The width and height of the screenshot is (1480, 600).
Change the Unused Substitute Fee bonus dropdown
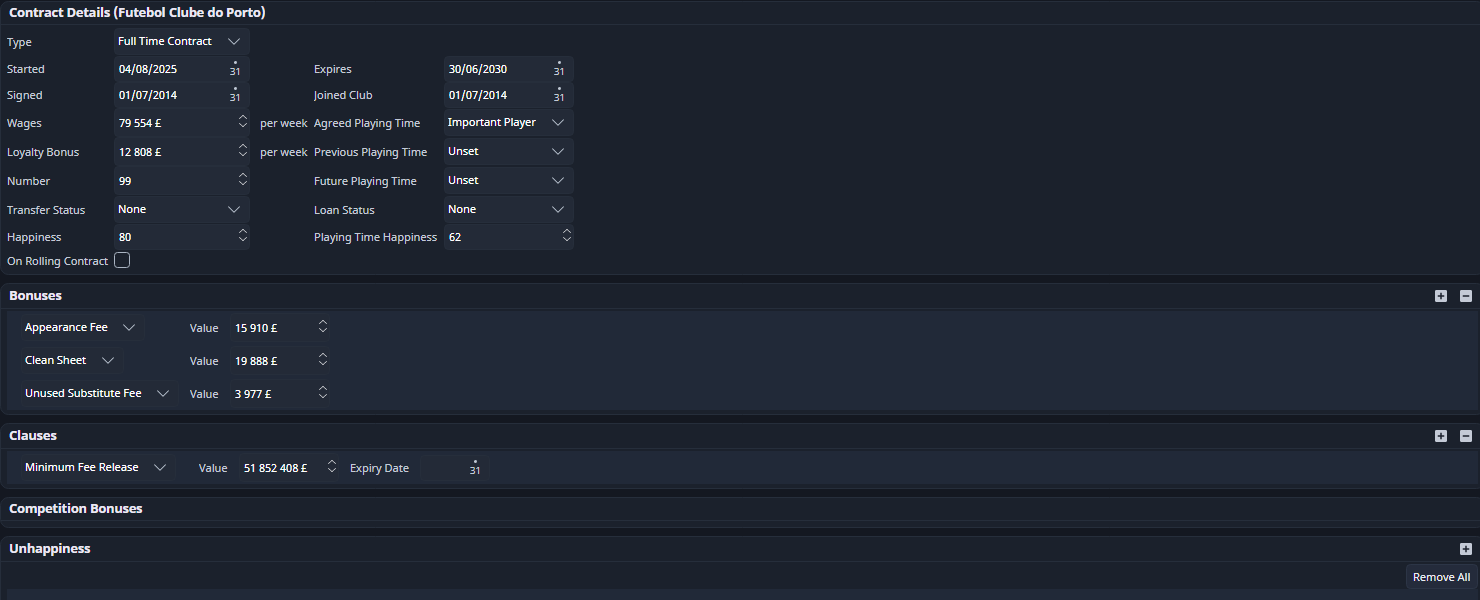97,394
